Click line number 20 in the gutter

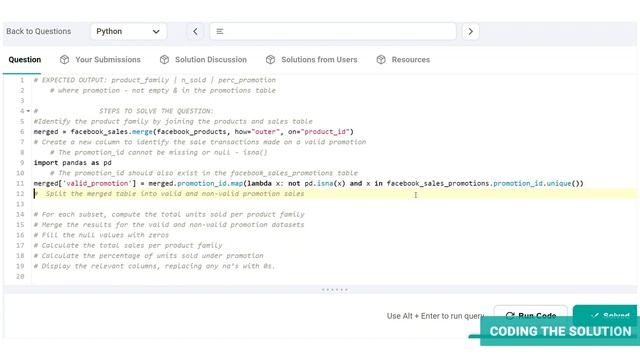pos(20,276)
